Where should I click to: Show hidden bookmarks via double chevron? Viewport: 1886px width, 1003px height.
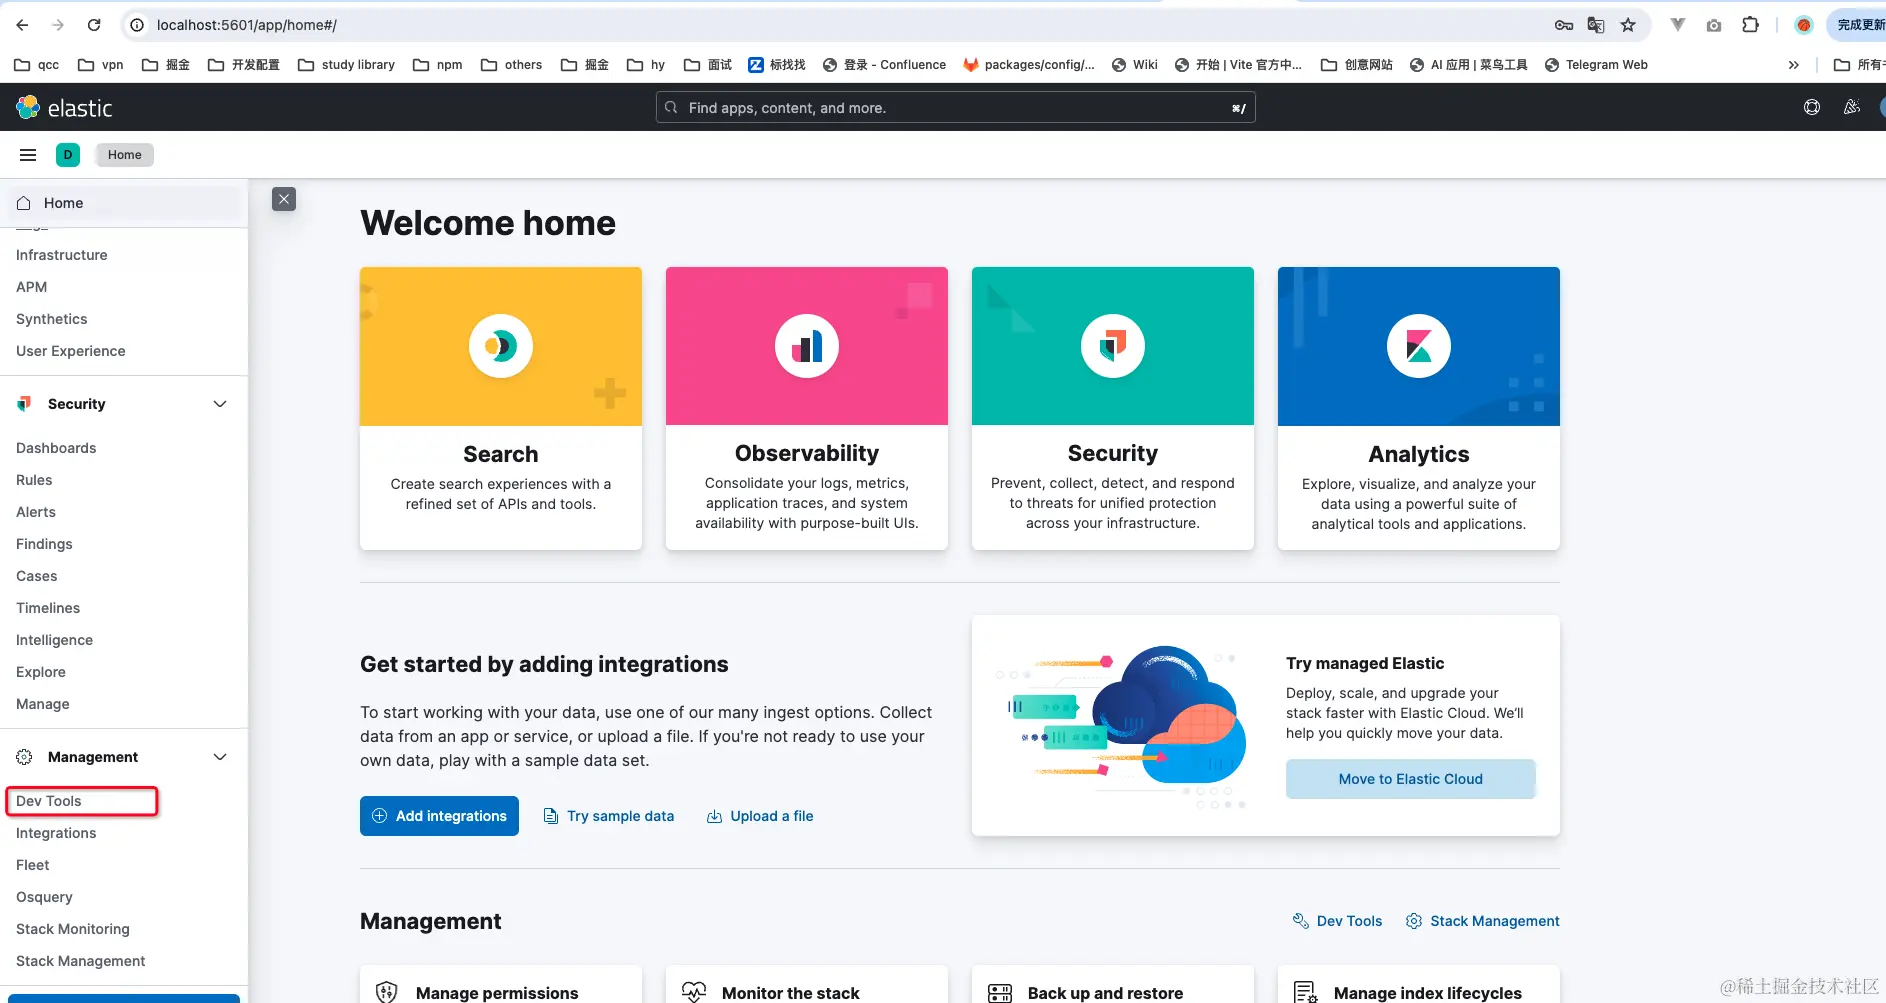1793,65
